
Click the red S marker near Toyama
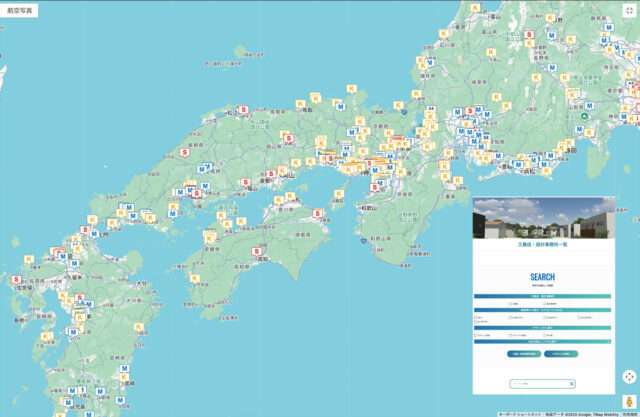(x=528, y=36)
